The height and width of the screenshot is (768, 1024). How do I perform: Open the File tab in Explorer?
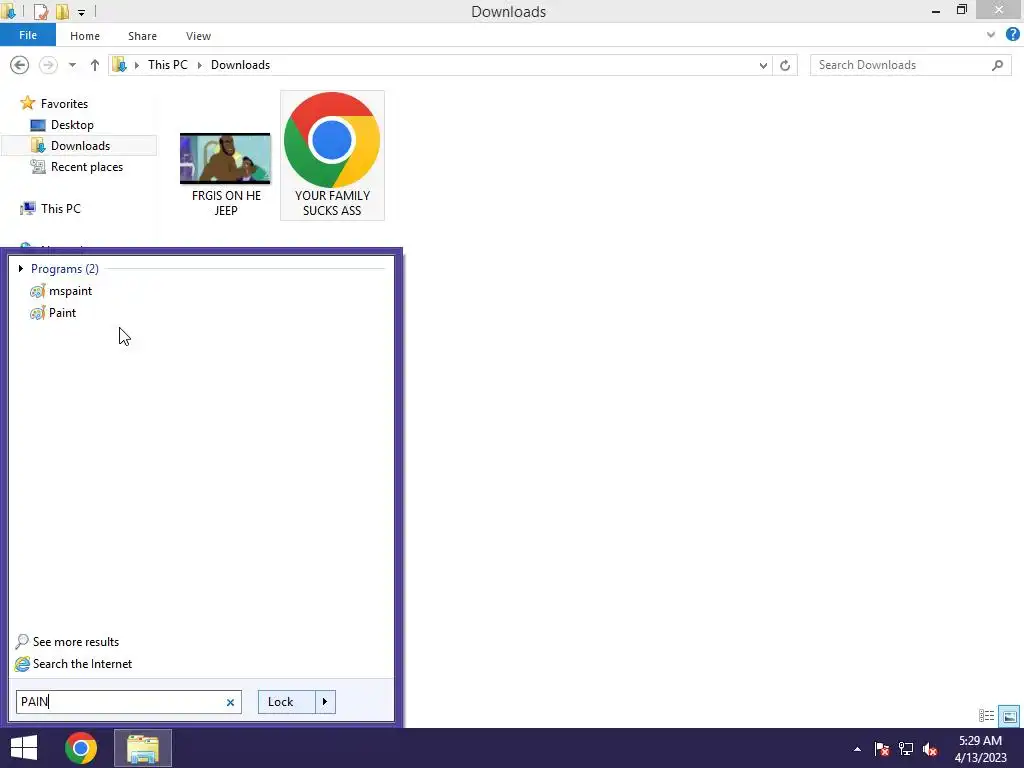pos(28,35)
